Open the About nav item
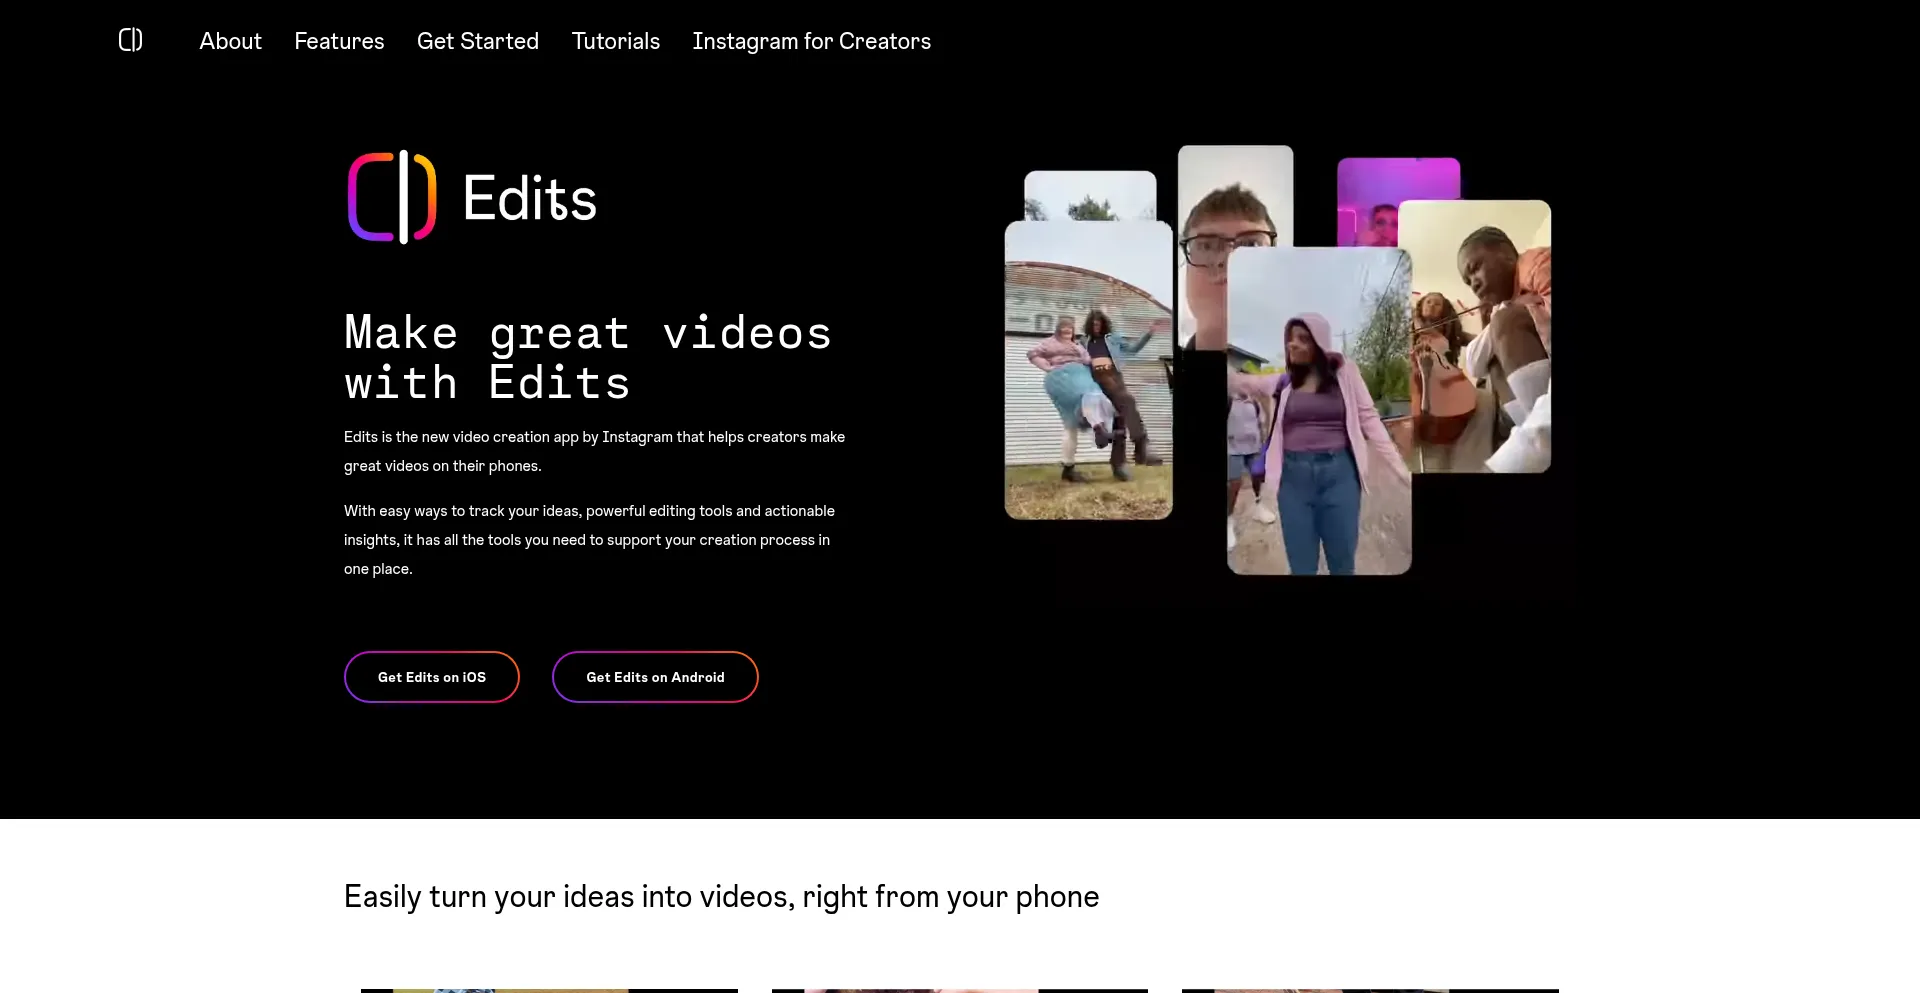Screen dimensions: 1920x993 pyautogui.click(x=230, y=41)
